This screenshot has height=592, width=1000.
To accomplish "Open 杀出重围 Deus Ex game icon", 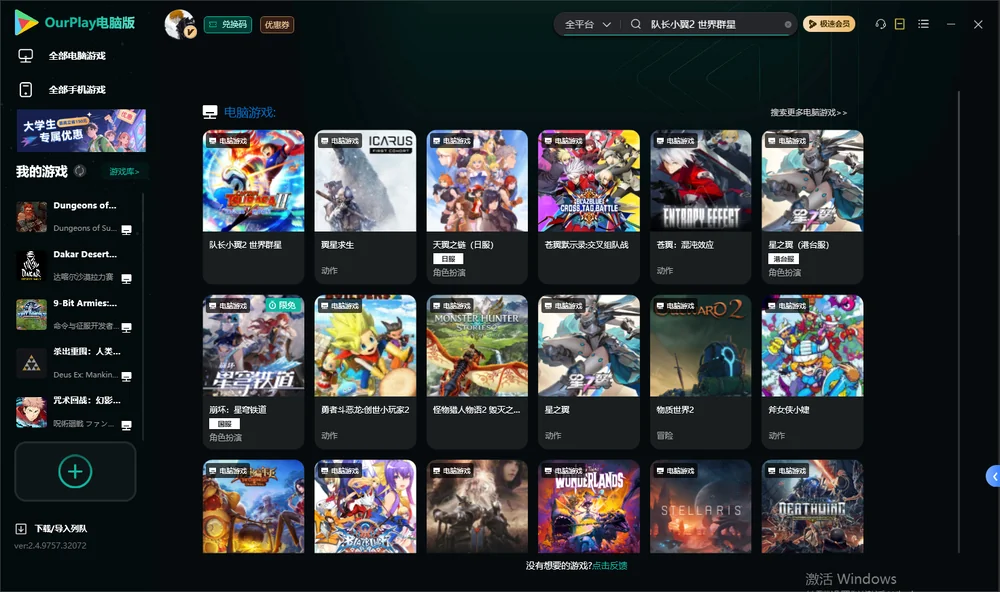I will coord(31,363).
